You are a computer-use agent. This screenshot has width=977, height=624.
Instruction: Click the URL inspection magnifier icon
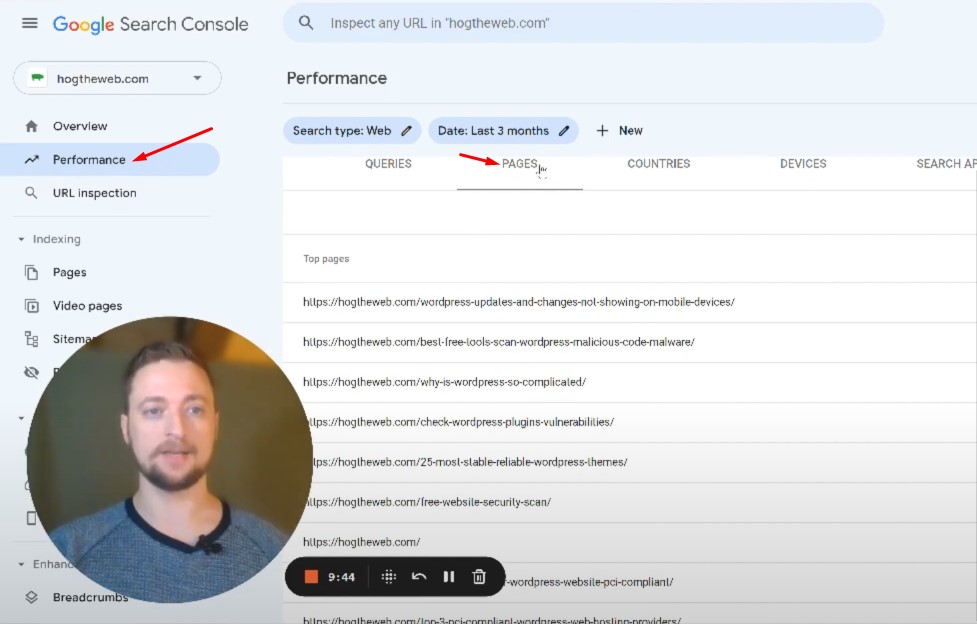(31, 193)
